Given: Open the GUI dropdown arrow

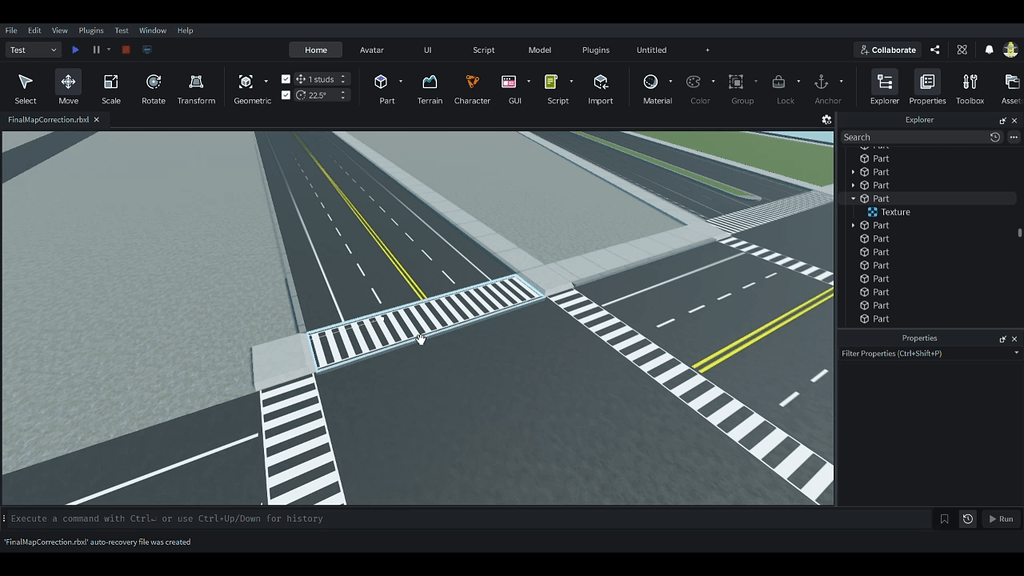Looking at the screenshot, I should [x=529, y=82].
